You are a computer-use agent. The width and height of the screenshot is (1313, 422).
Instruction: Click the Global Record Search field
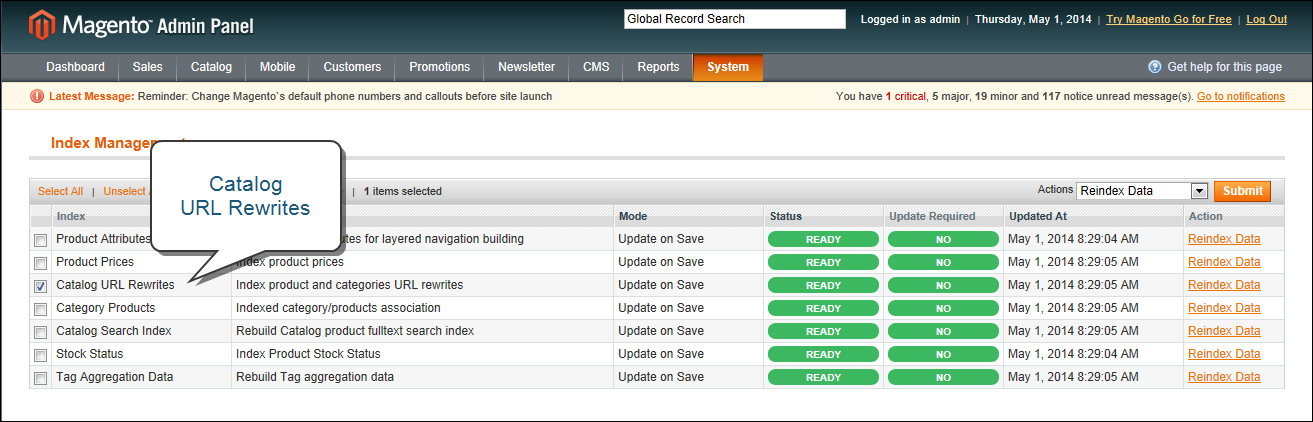pos(735,19)
